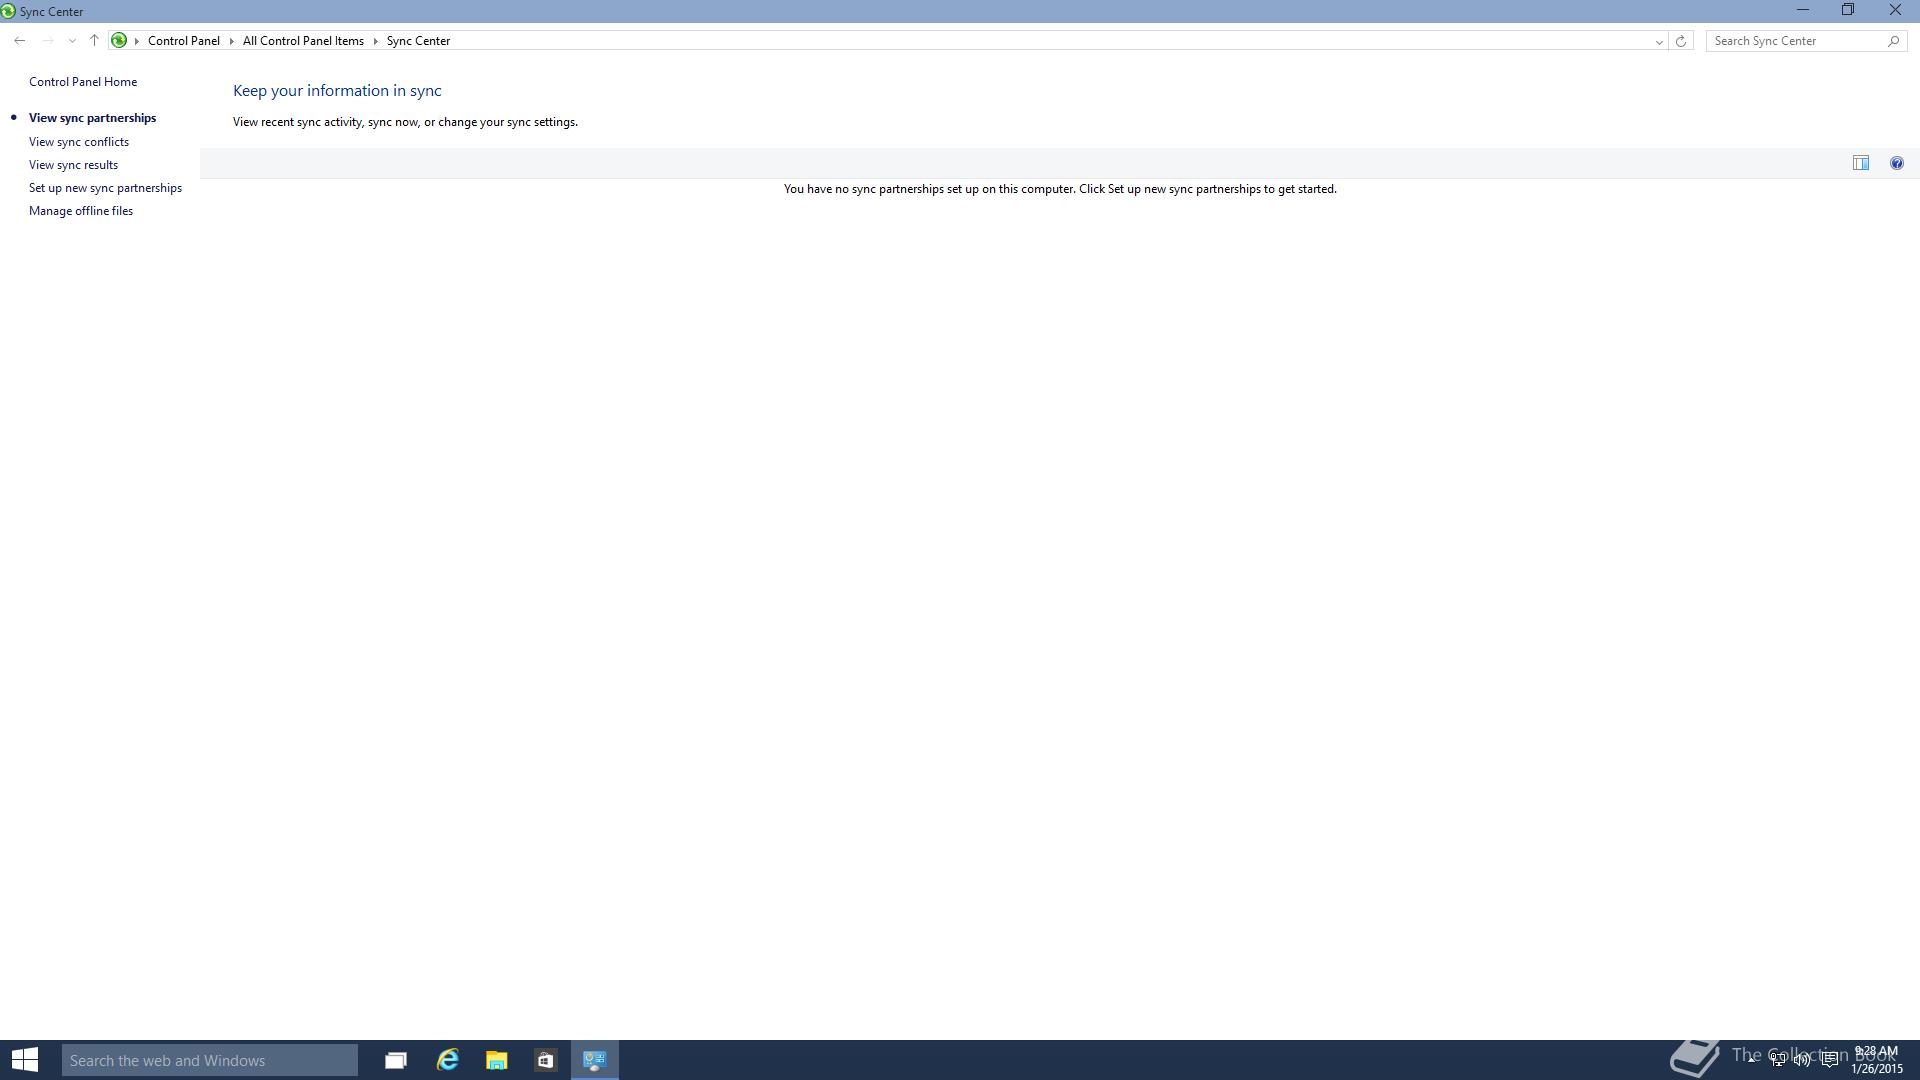
Task: Click the search magnifier icon
Action: coord(1893,41)
